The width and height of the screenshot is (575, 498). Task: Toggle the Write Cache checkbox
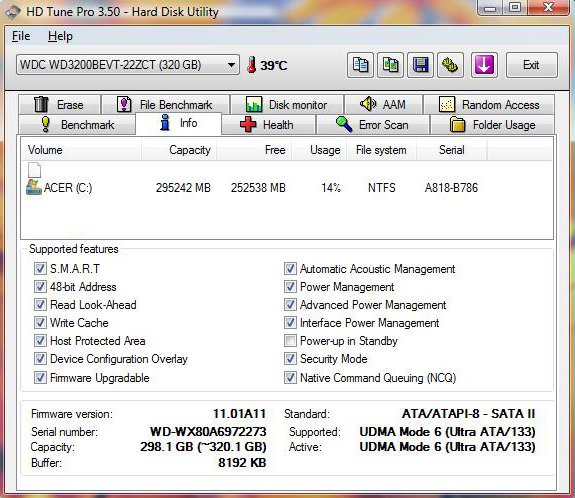tap(40, 323)
